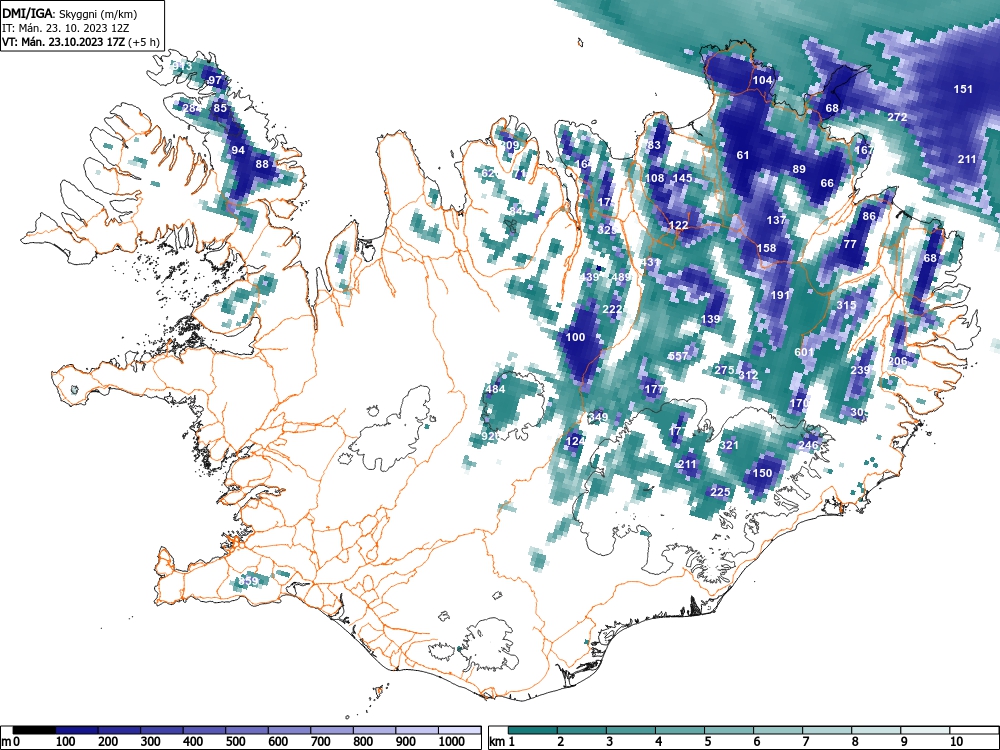
Task: Click the visibility value 77 on the map
Action: pos(849,244)
